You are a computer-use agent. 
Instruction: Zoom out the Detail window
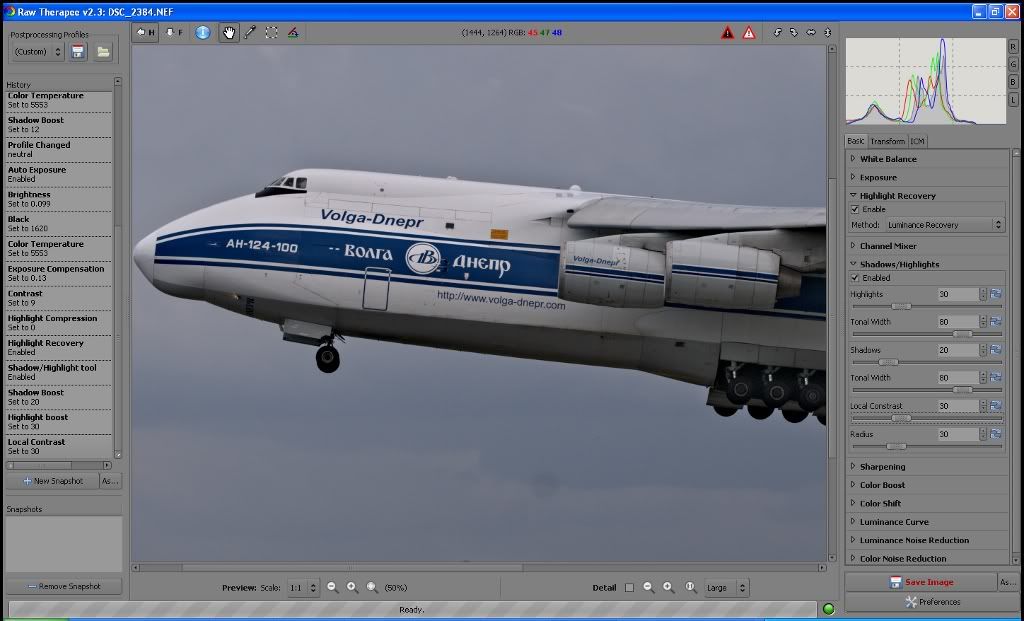[648, 587]
